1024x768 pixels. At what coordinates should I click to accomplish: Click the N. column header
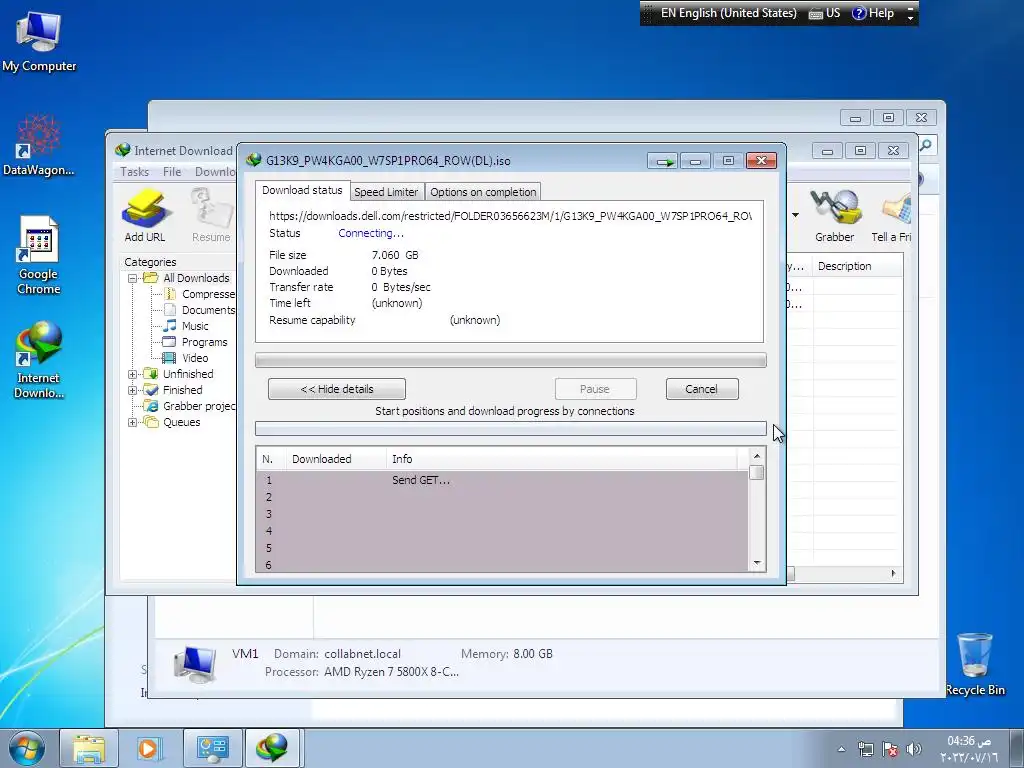click(271, 459)
